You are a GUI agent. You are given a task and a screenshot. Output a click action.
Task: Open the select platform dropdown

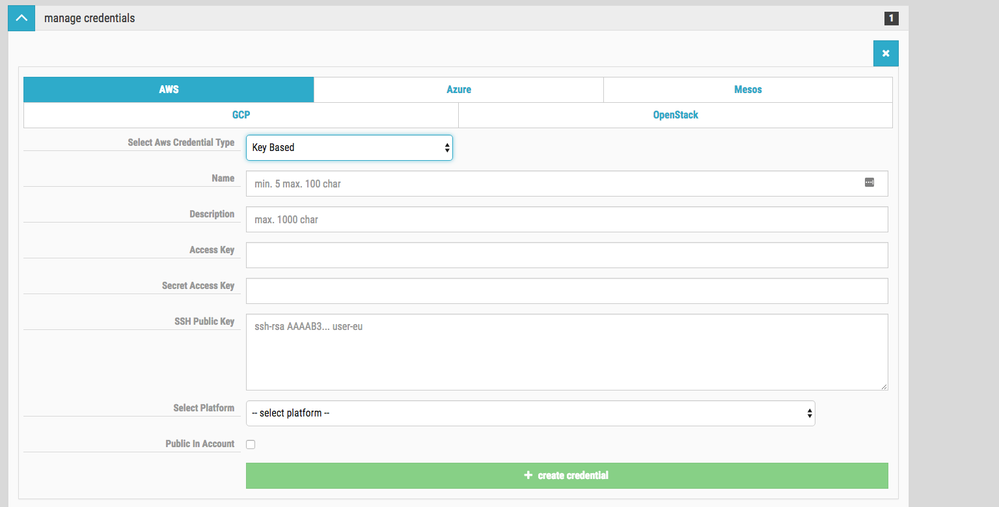tap(531, 413)
